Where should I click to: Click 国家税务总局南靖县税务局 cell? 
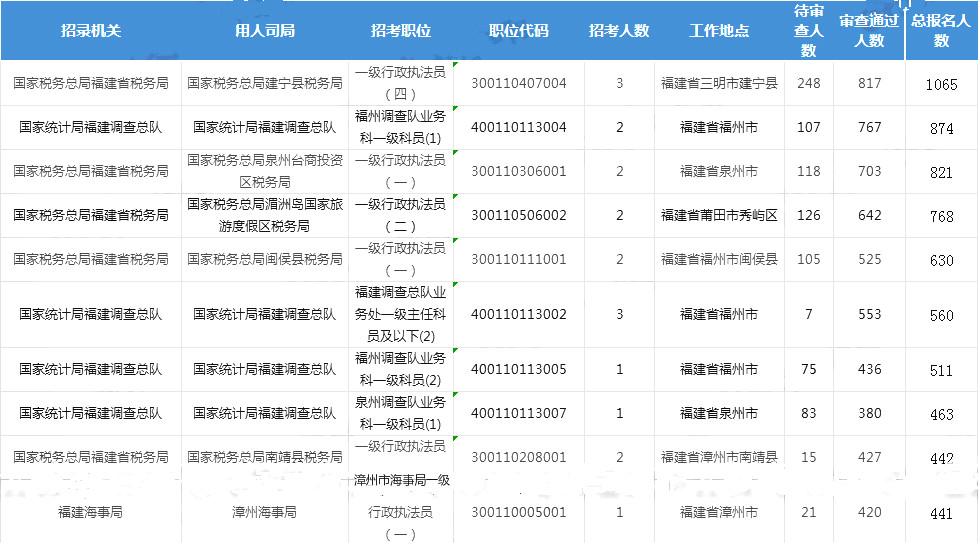[265, 457]
